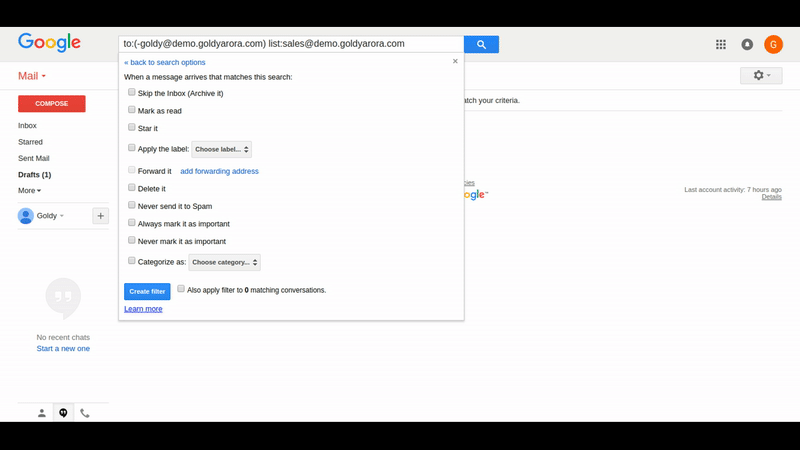Click the Google logo
The width and height of the screenshot is (800, 450).
(x=49, y=43)
